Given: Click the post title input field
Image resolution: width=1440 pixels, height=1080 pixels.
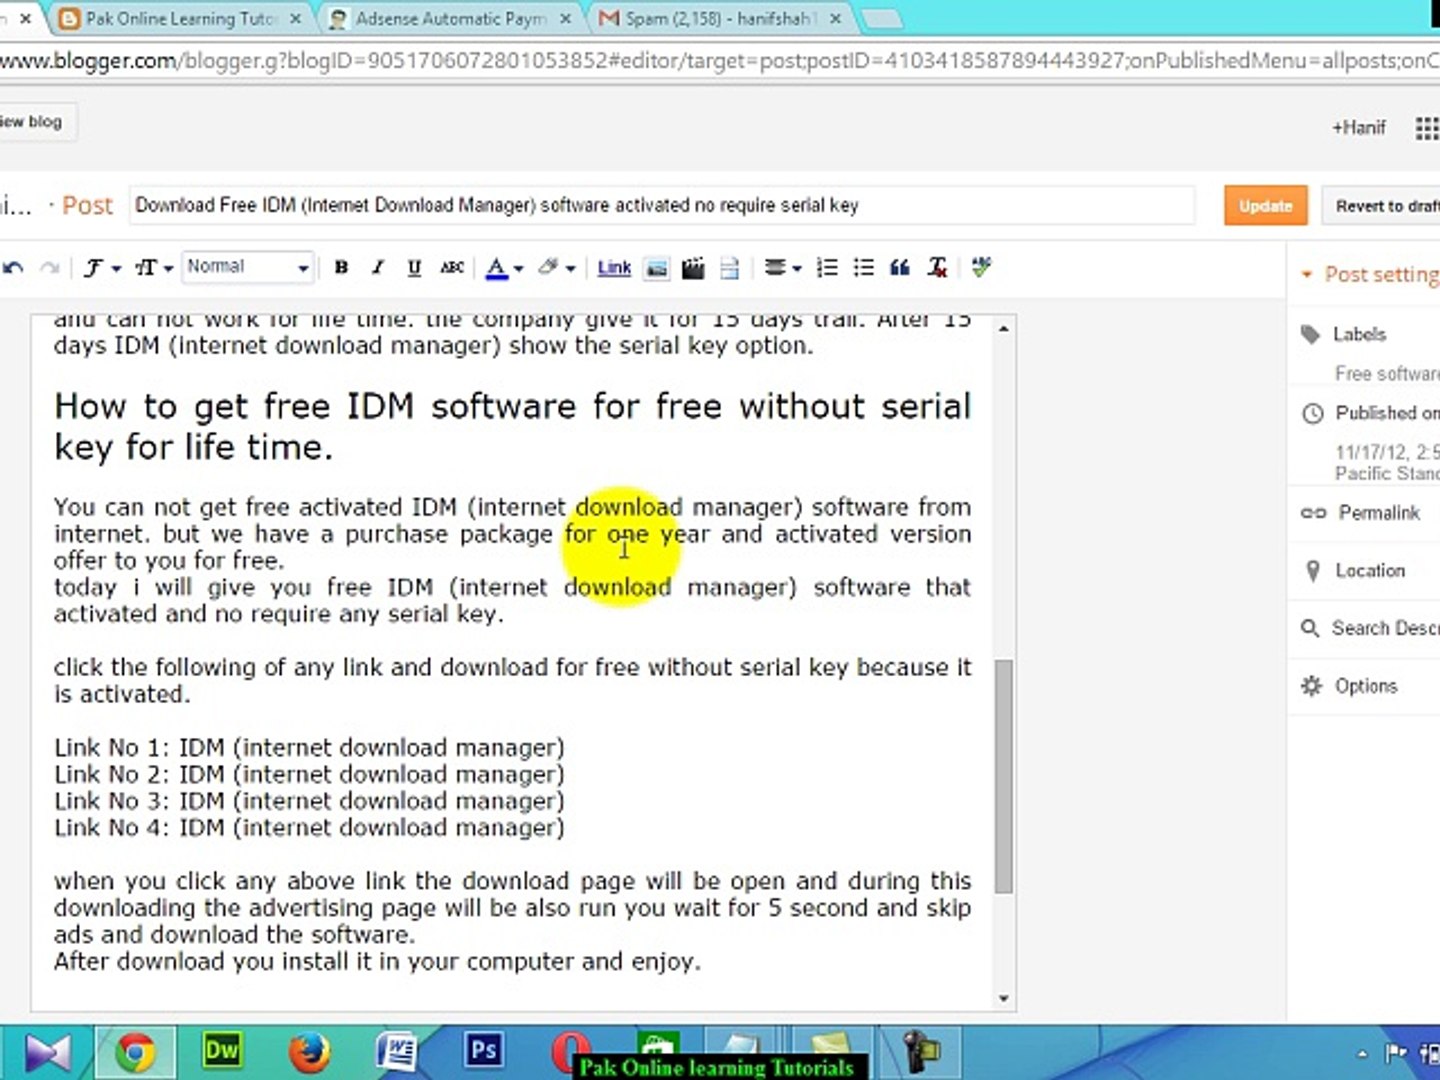Looking at the screenshot, I should click(661, 205).
